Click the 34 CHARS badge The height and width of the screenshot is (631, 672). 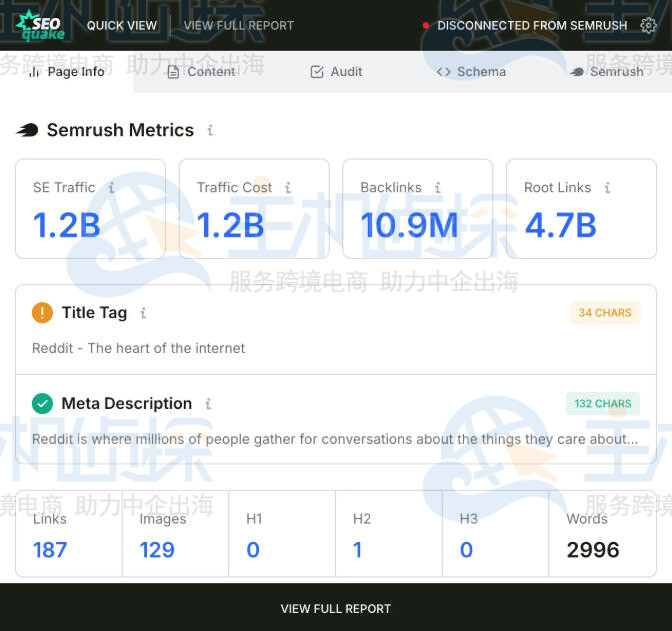pyautogui.click(x=605, y=312)
